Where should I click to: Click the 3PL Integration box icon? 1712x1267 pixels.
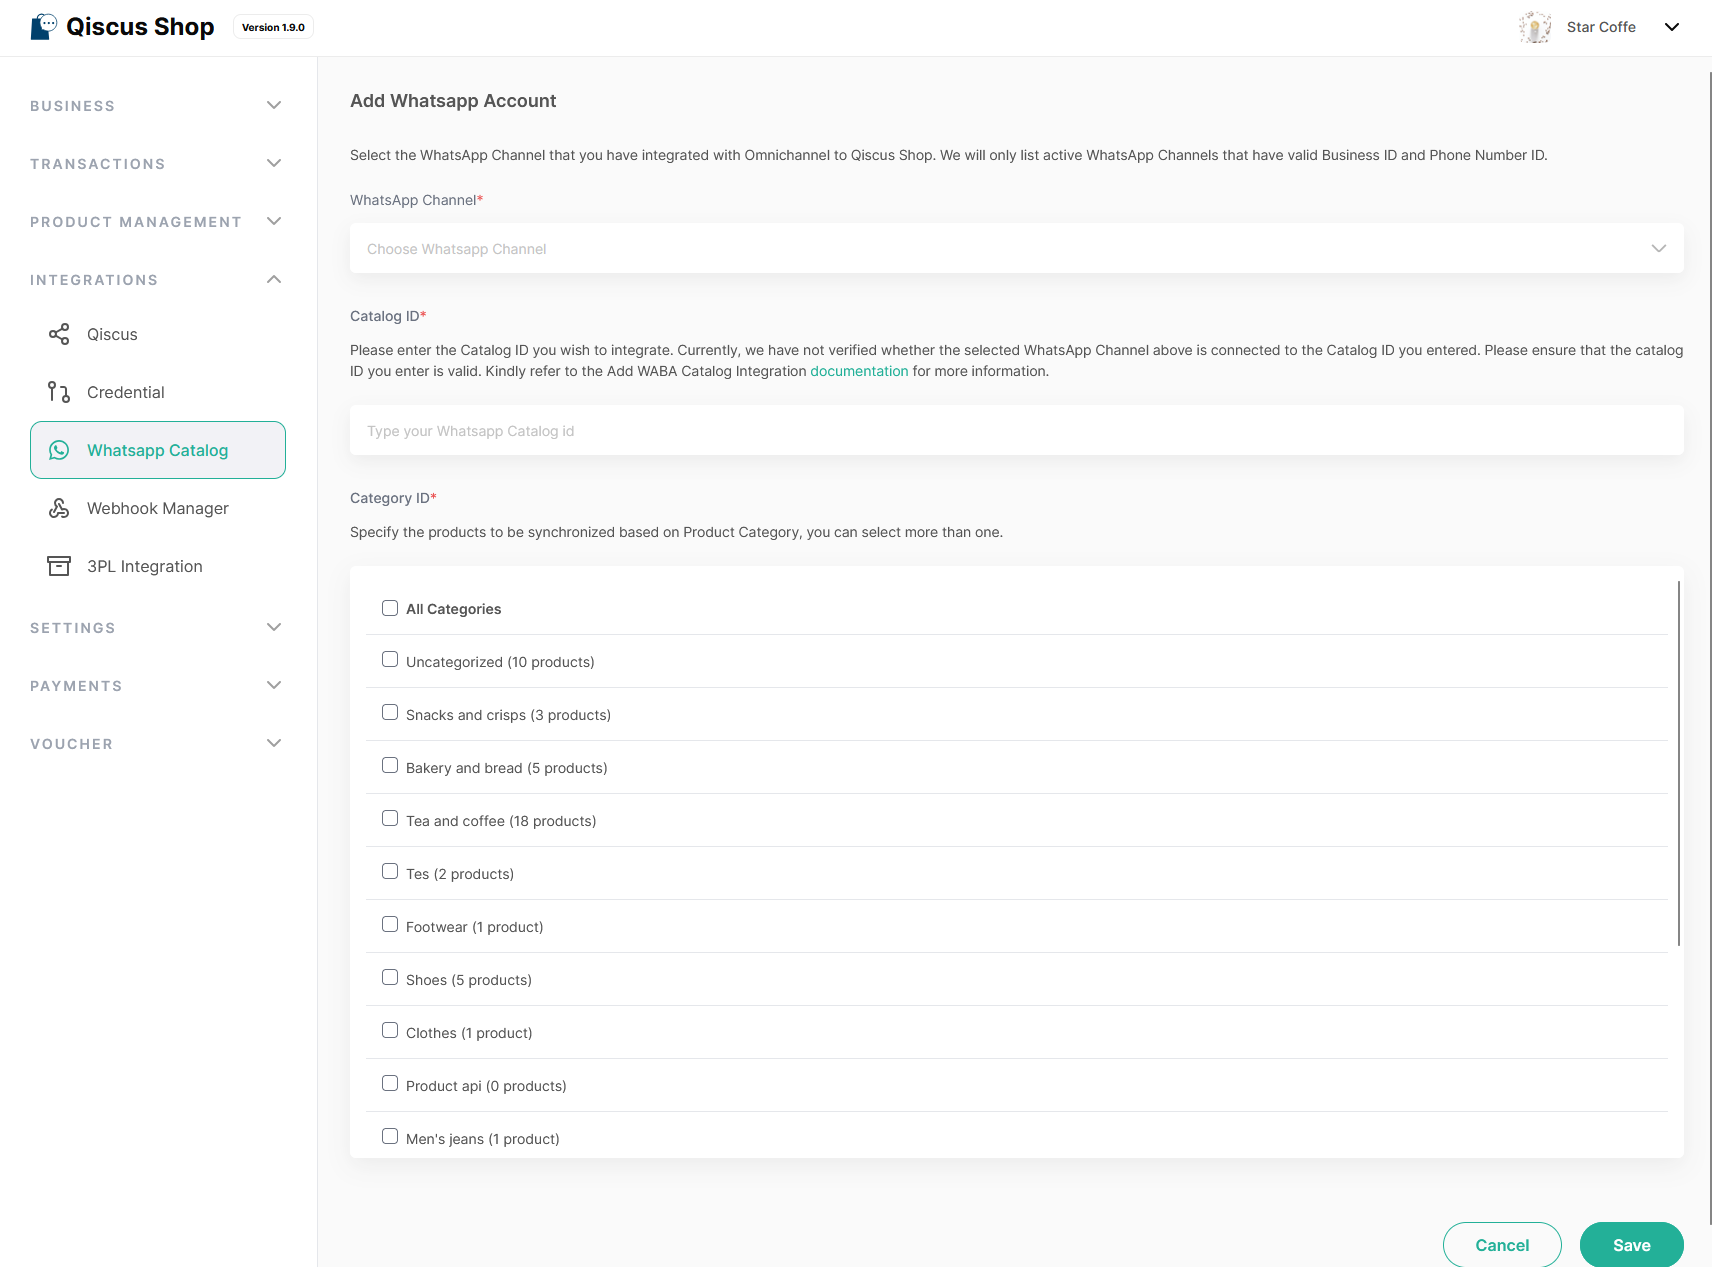(59, 566)
